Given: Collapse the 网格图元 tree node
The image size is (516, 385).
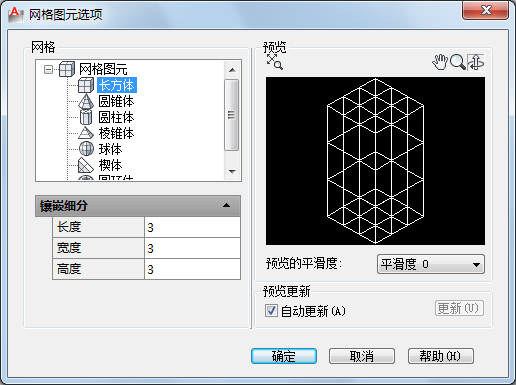Looking at the screenshot, I should tap(48, 69).
